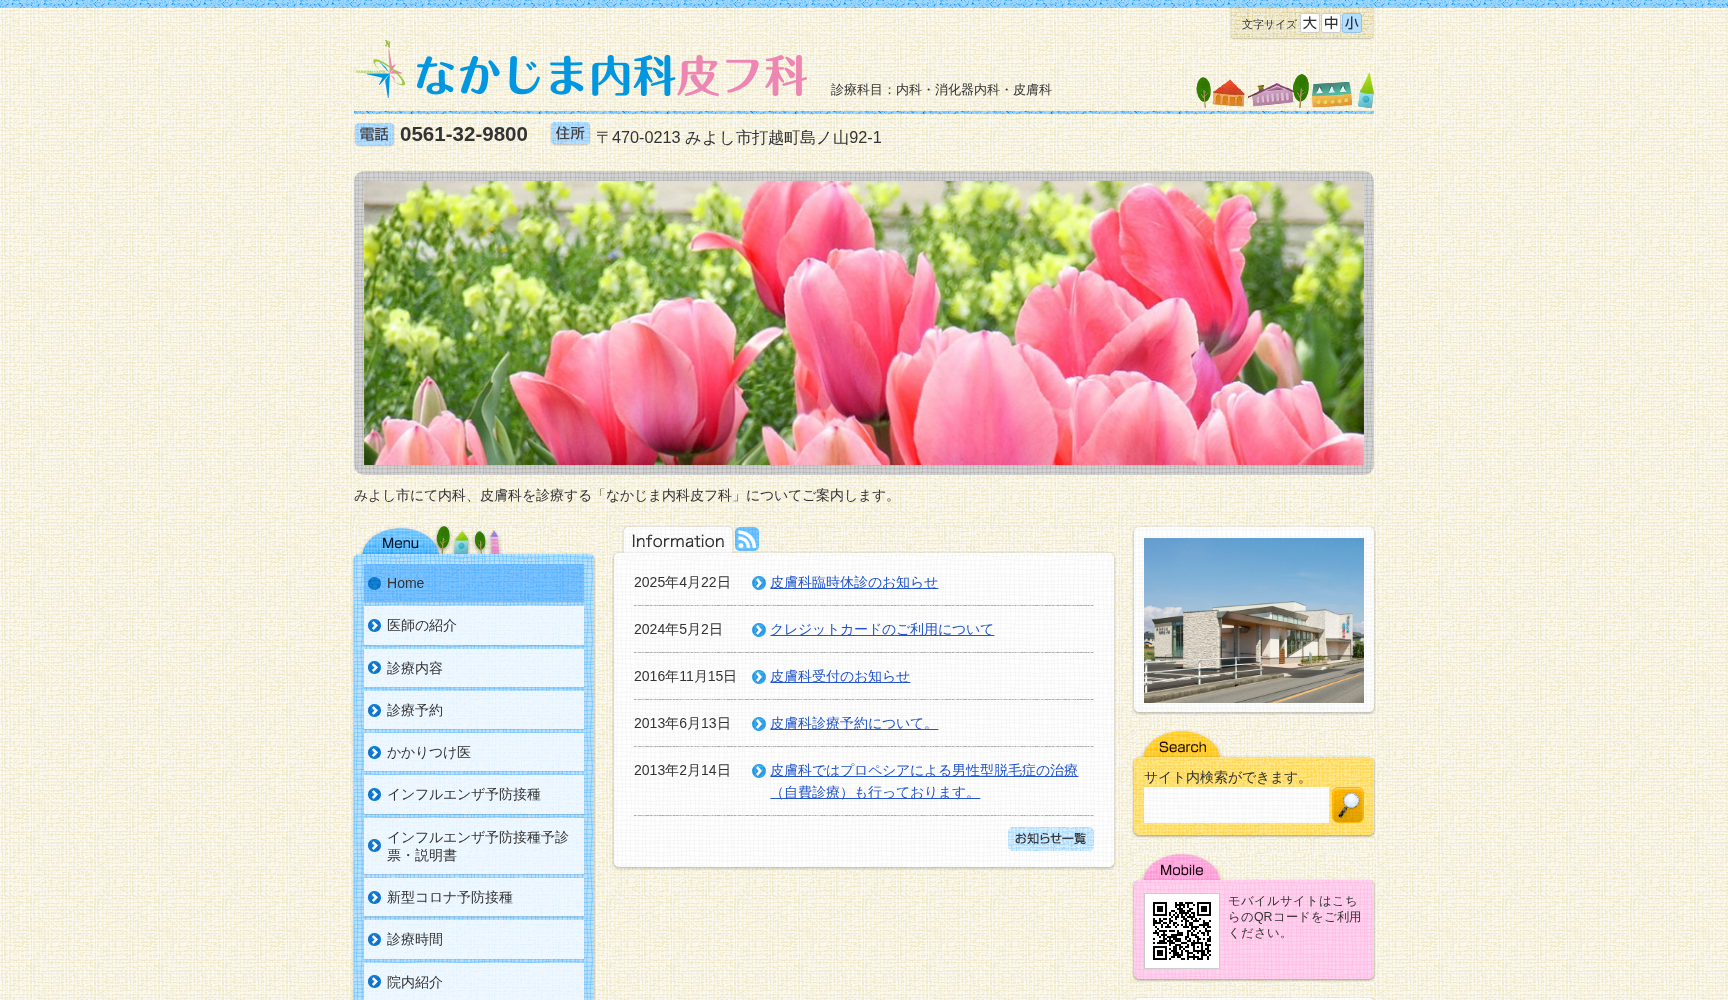Click arrow icon beside 院内紹介
The width and height of the screenshot is (1728, 1000).
(374, 982)
